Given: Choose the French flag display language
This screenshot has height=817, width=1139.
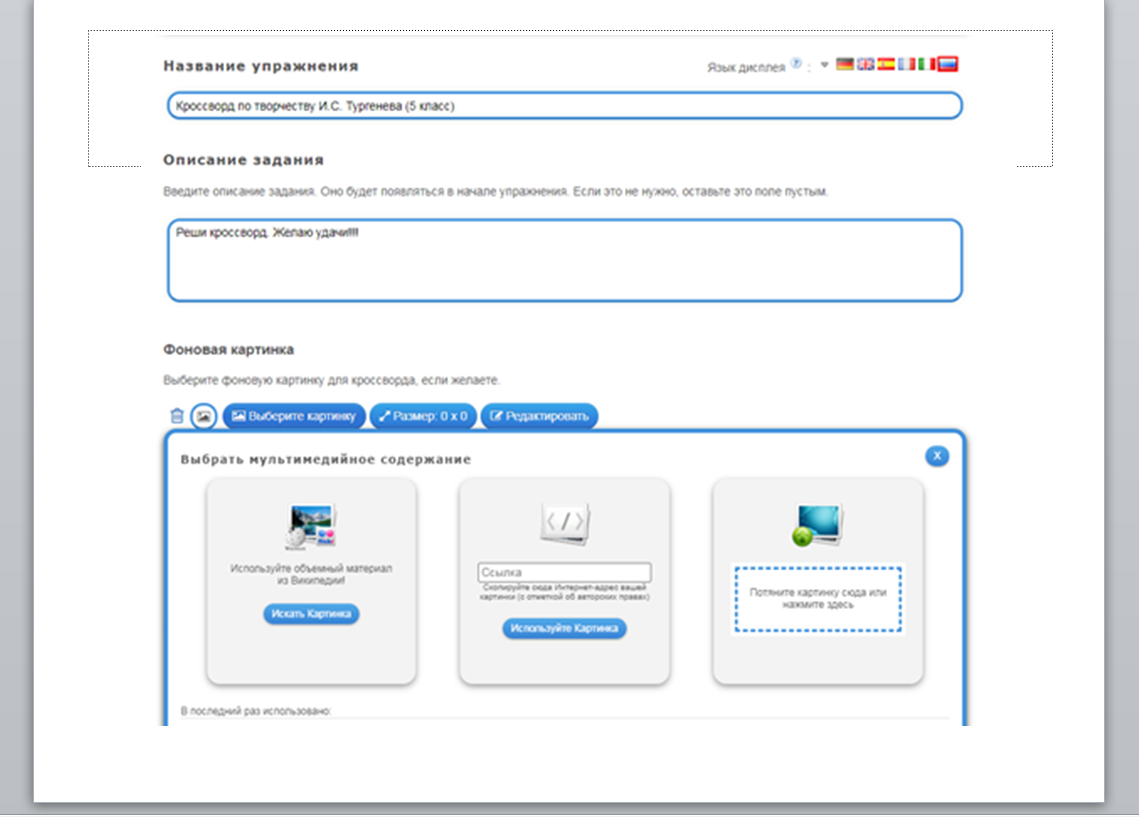Looking at the screenshot, I should (907, 64).
